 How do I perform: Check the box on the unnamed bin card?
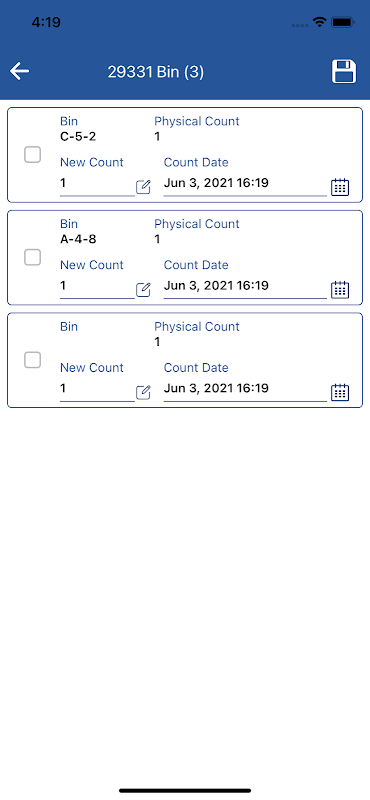click(33, 360)
